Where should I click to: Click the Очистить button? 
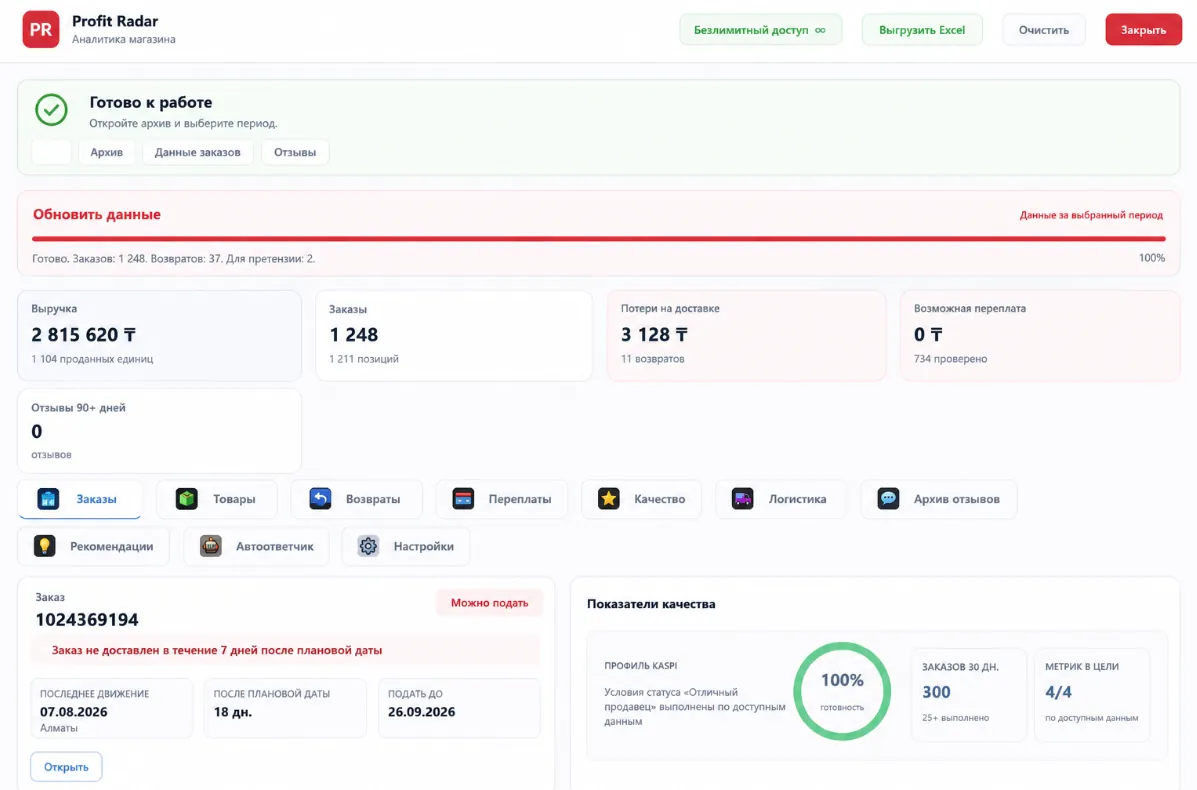tap(1044, 30)
